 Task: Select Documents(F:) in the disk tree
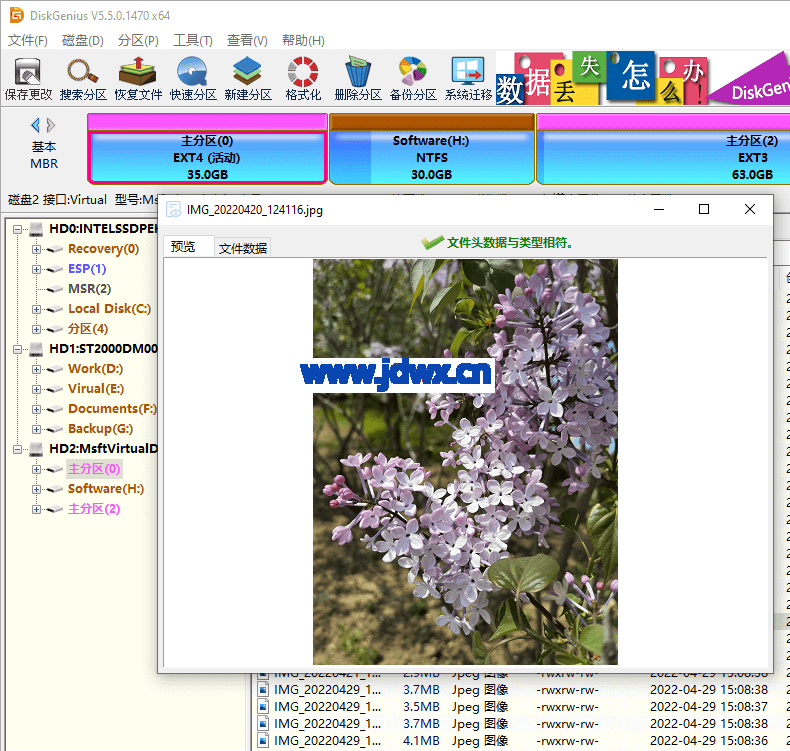[x=112, y=408]
